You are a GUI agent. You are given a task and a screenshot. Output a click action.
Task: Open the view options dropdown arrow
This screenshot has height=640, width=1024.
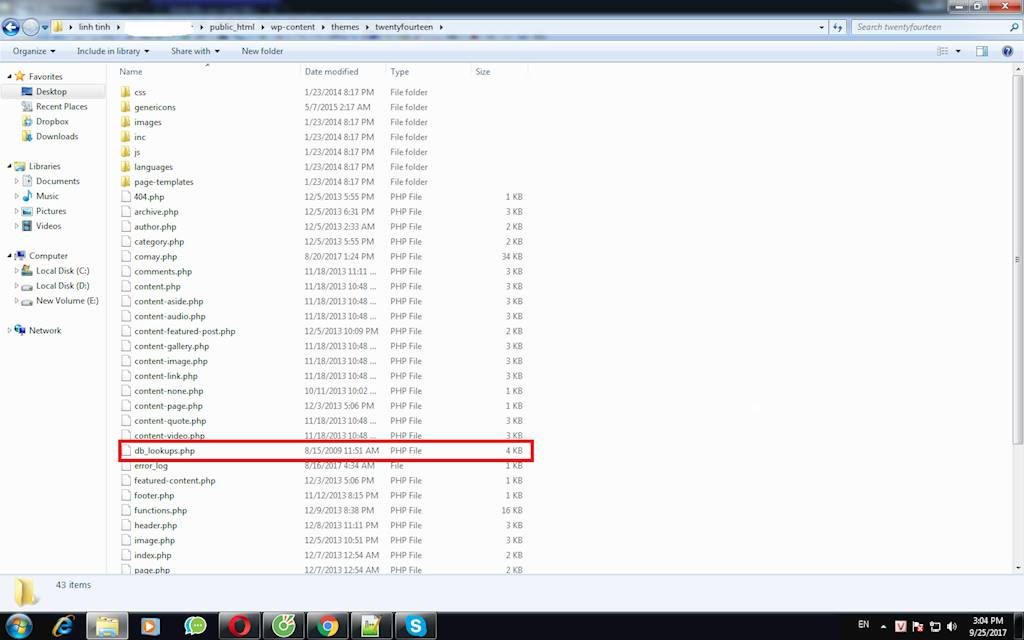pos(959,51)
